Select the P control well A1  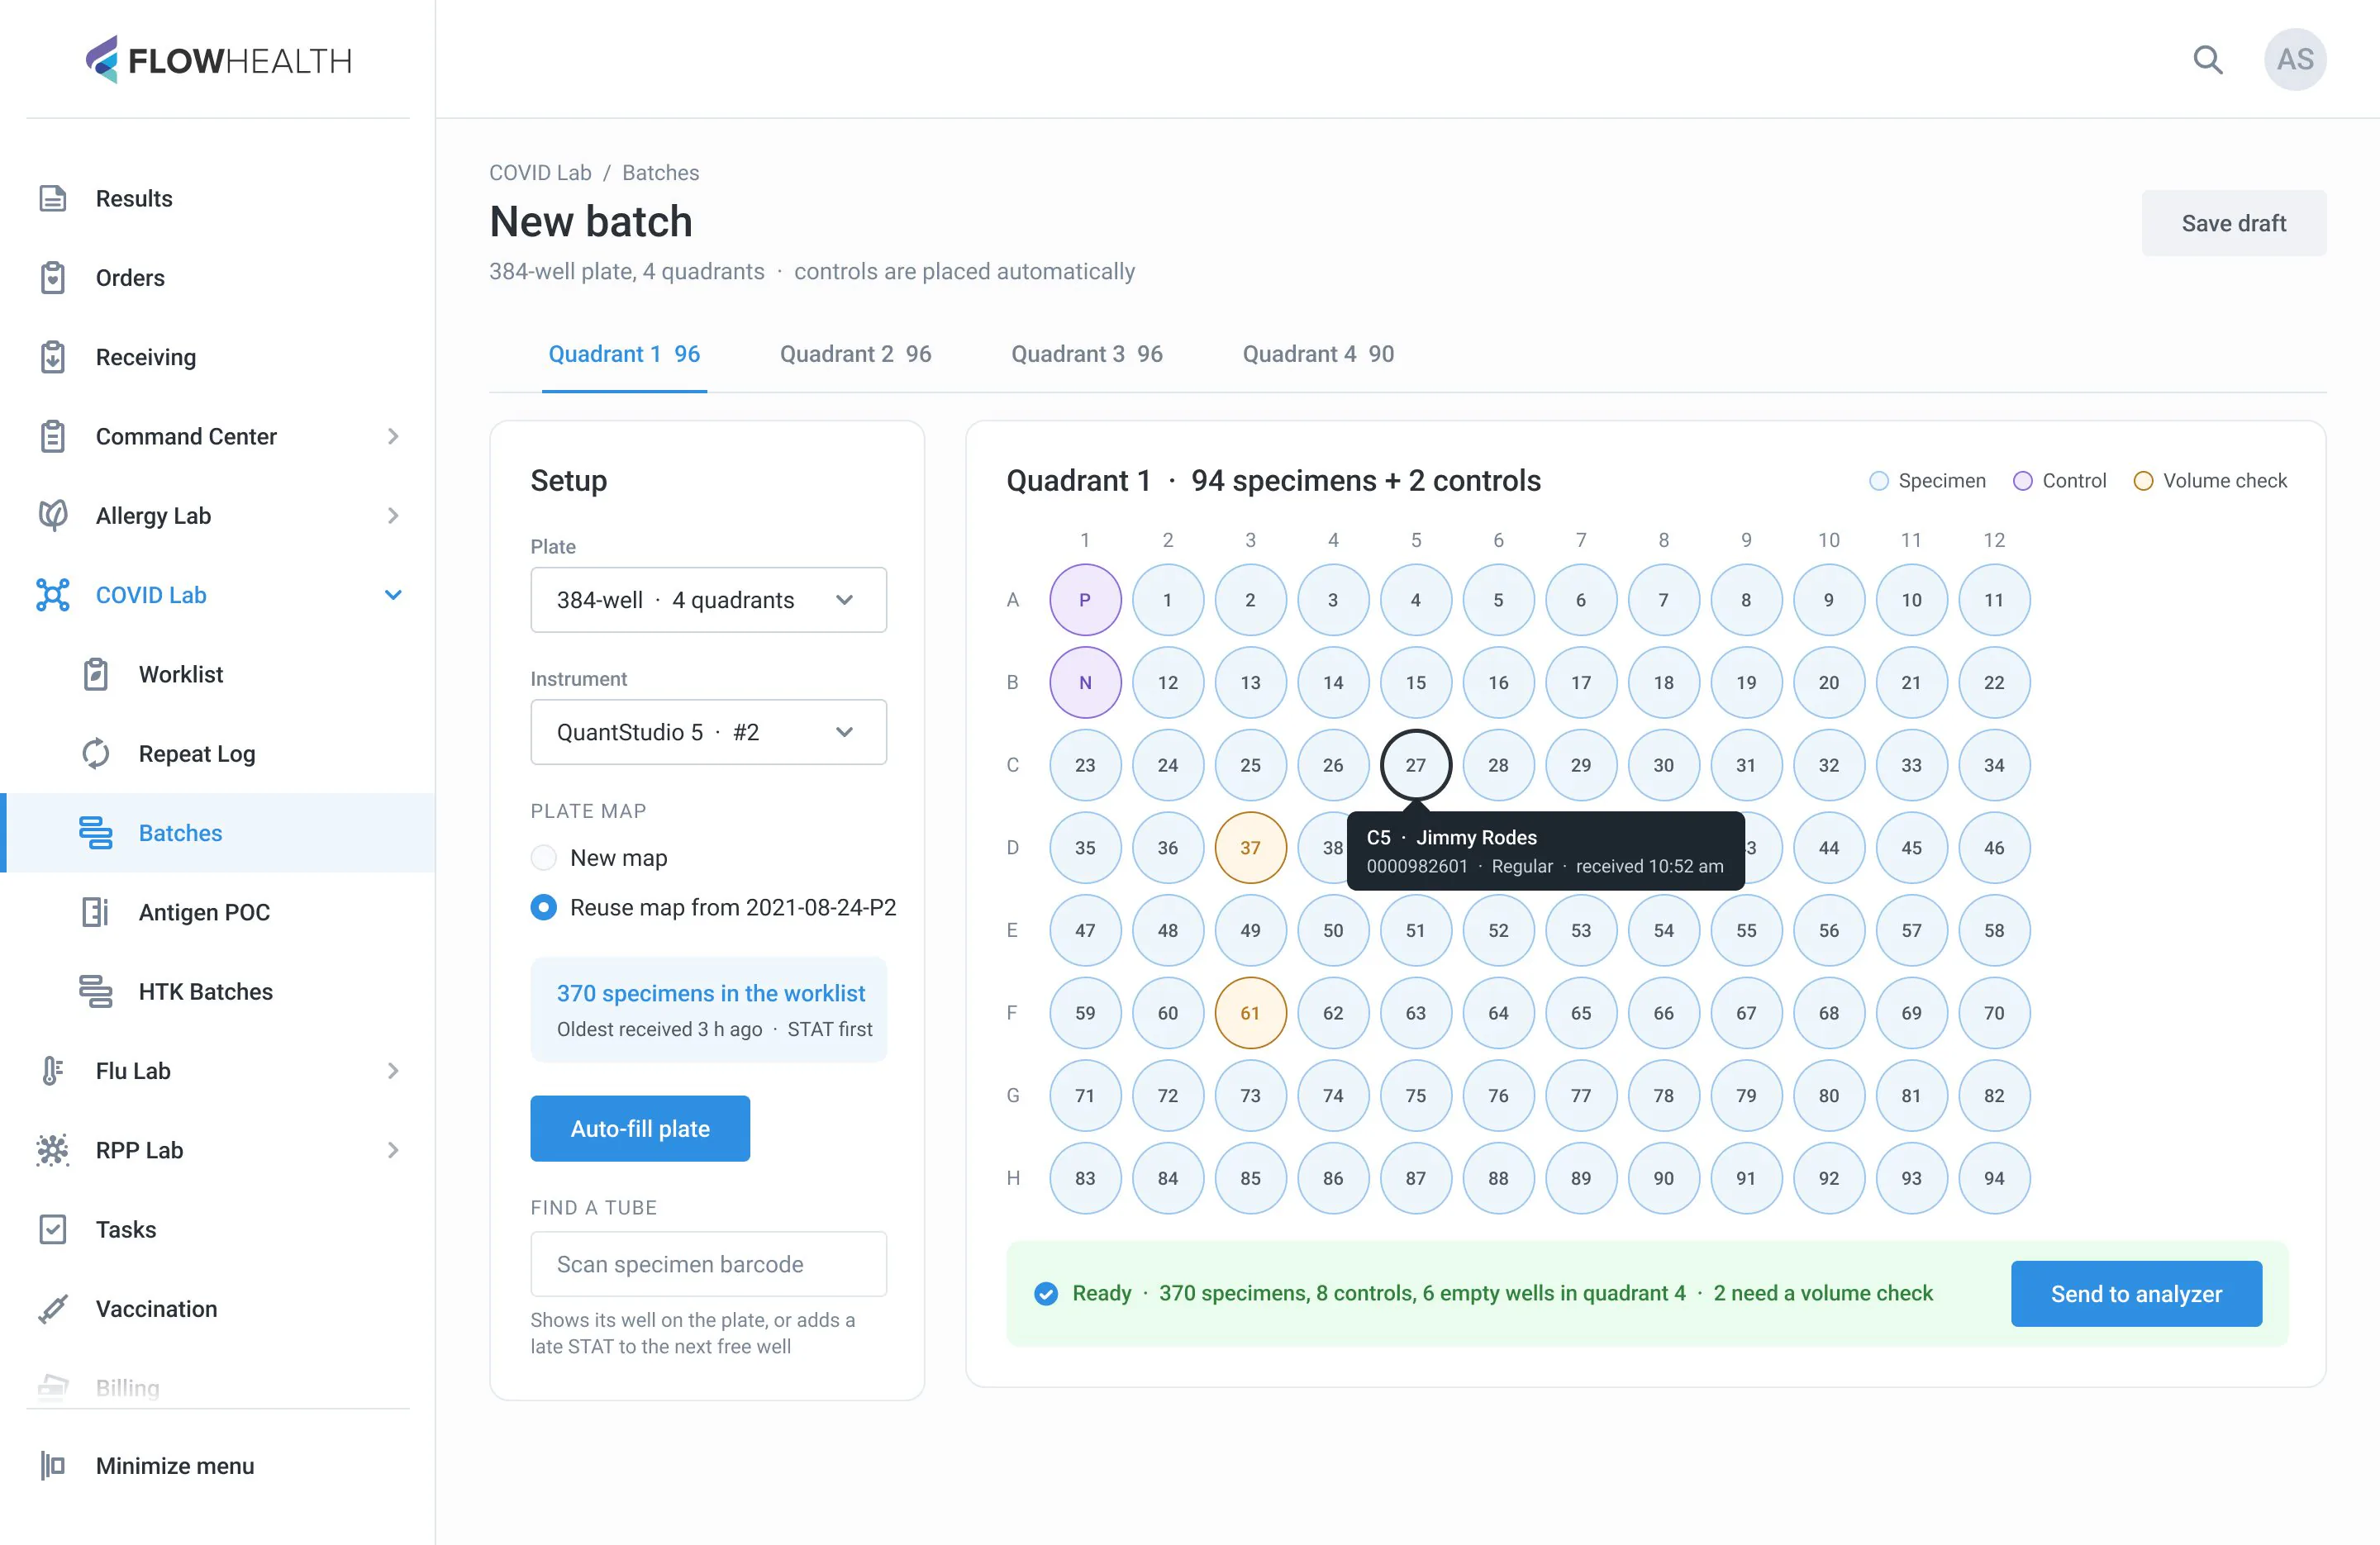1085,600
